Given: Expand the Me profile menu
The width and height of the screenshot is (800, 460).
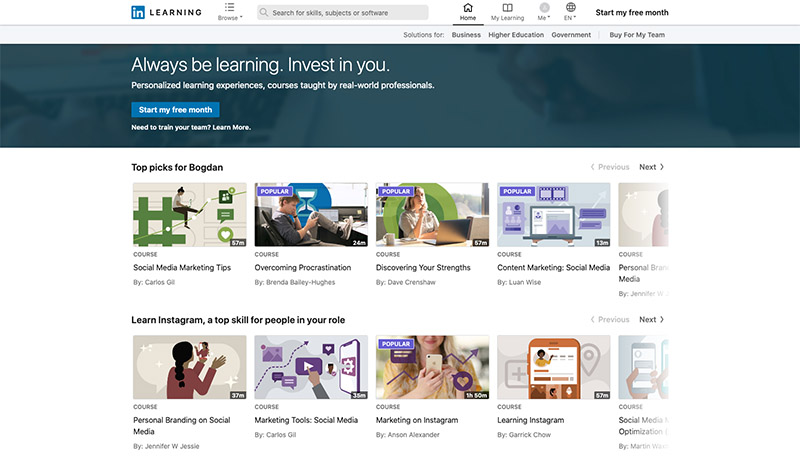Looking at the screenshot, I should point(544,12).
